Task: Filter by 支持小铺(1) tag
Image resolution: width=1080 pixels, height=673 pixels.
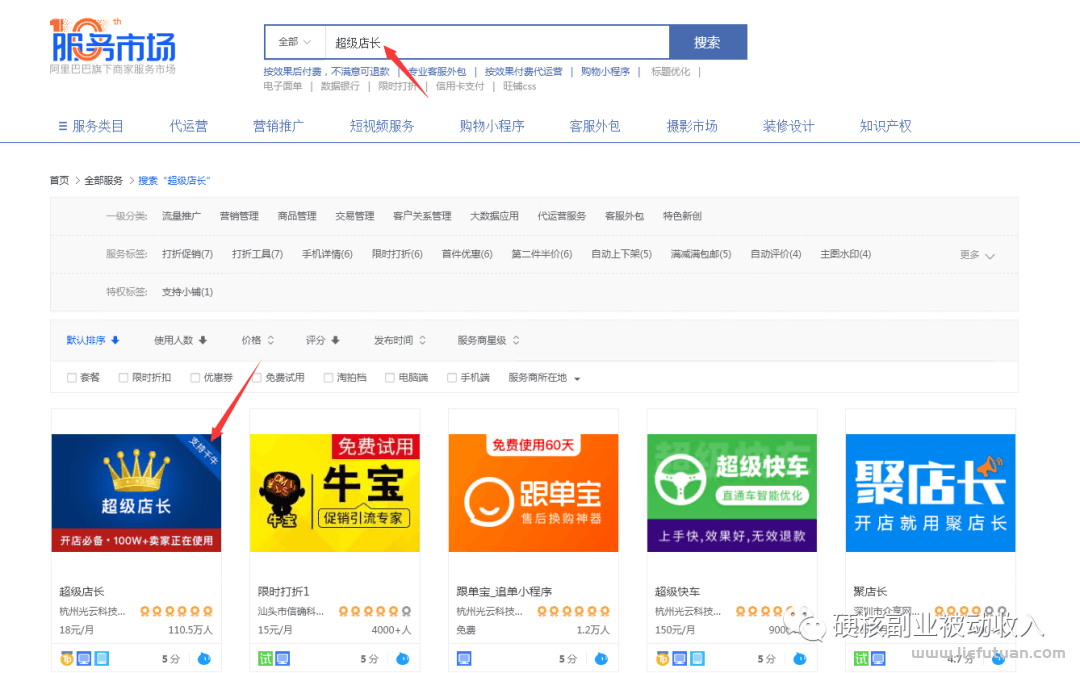Action: pos(187,292)
